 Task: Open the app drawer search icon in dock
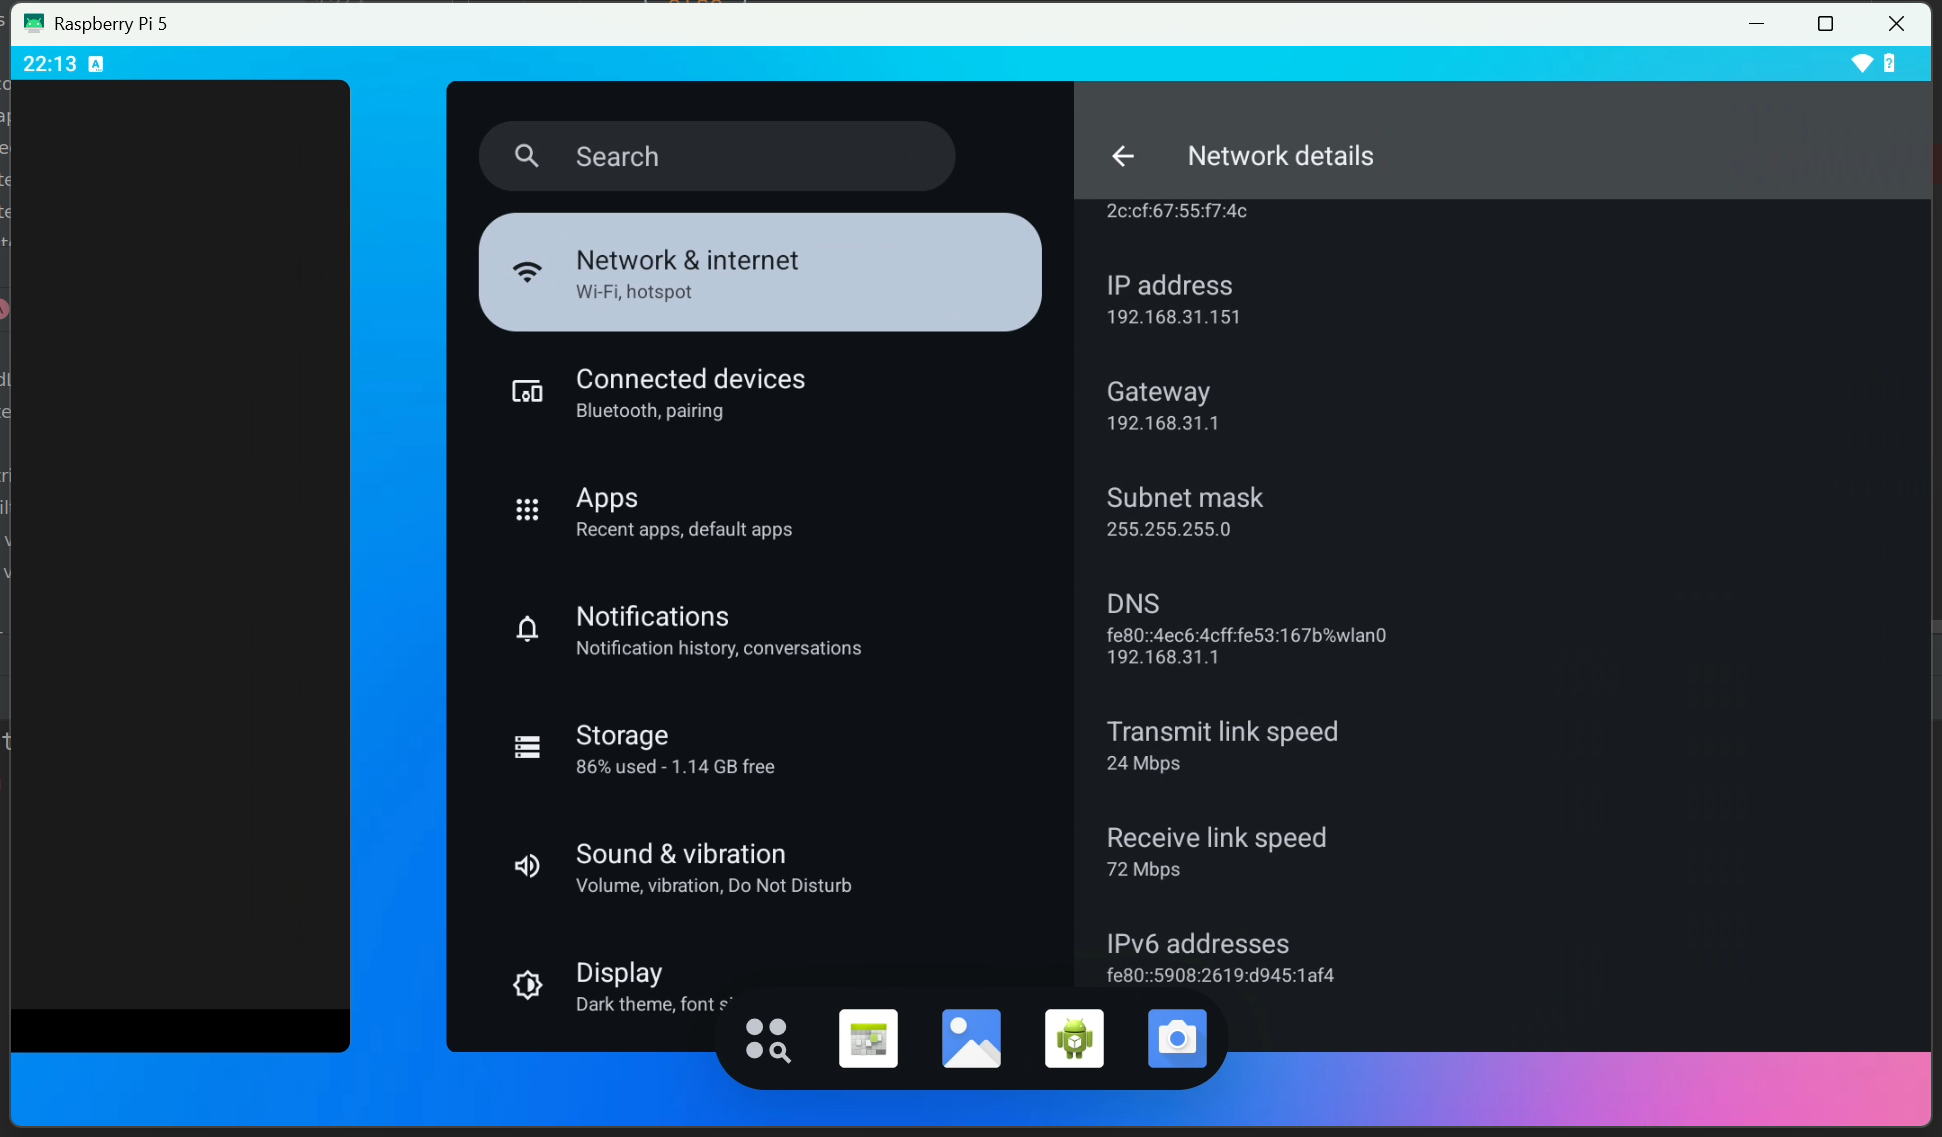tap(767, 1039)
